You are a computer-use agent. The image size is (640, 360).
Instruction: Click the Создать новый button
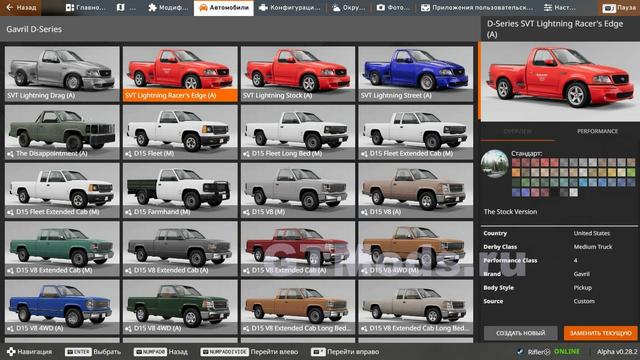[x=520, y=333]
